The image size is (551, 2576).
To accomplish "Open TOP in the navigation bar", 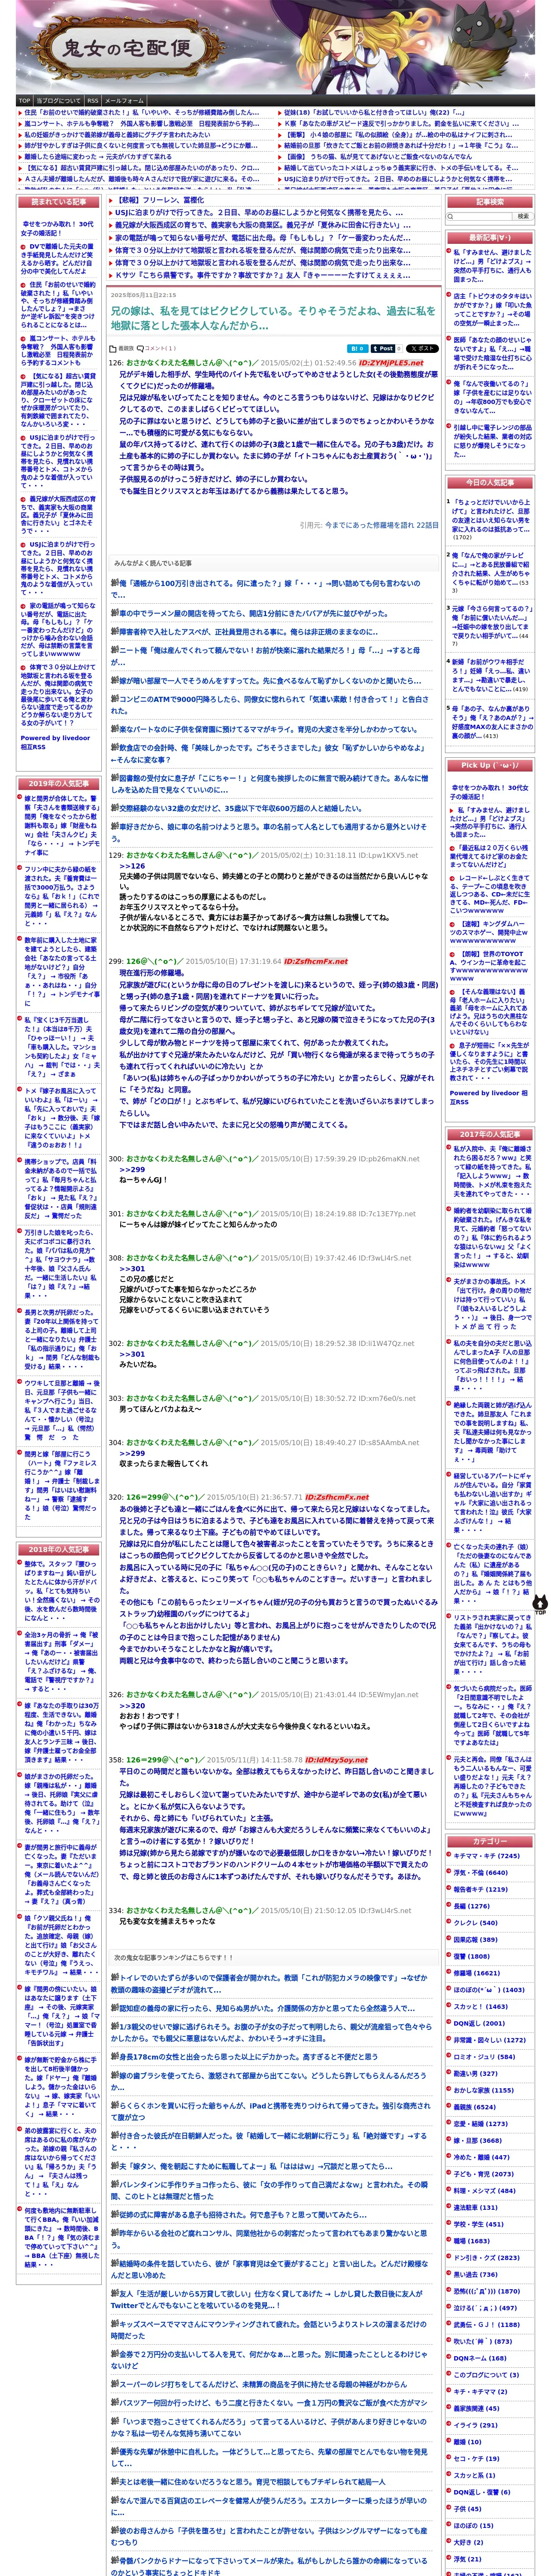I will [24, 100].
